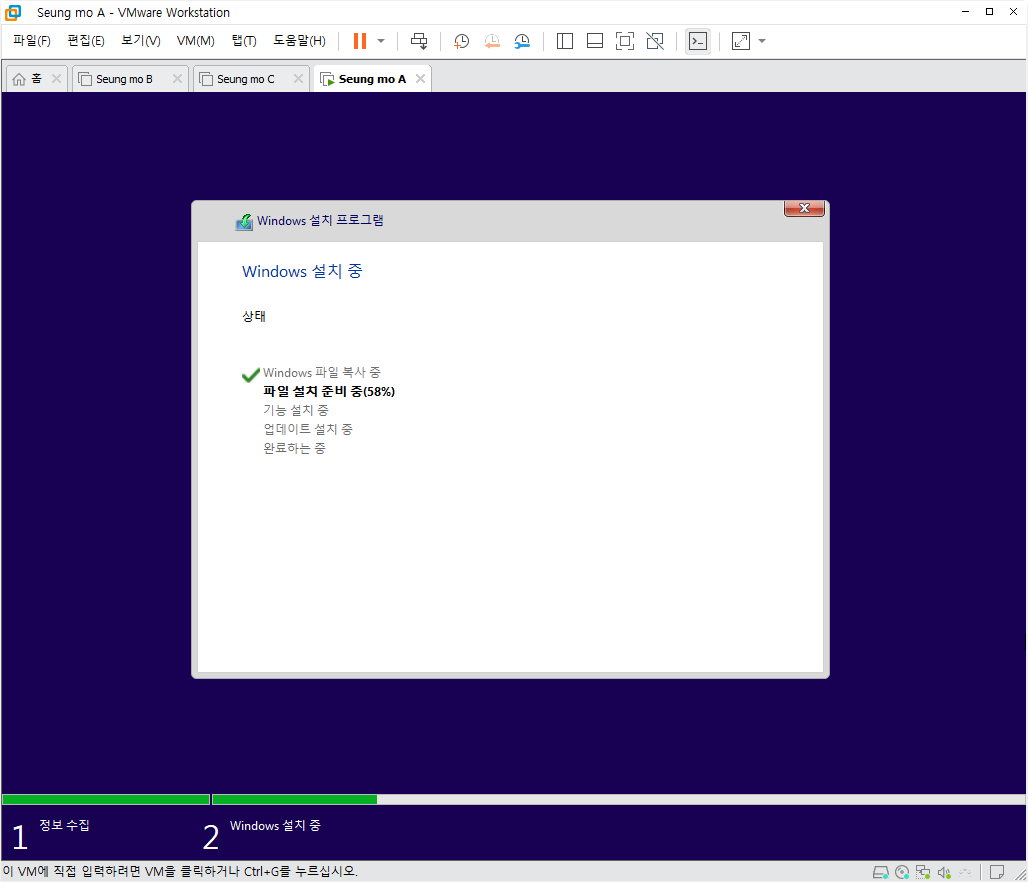Open the 편집(E) menu
This screenshot has width=1028, height=882.
point(86,41)
